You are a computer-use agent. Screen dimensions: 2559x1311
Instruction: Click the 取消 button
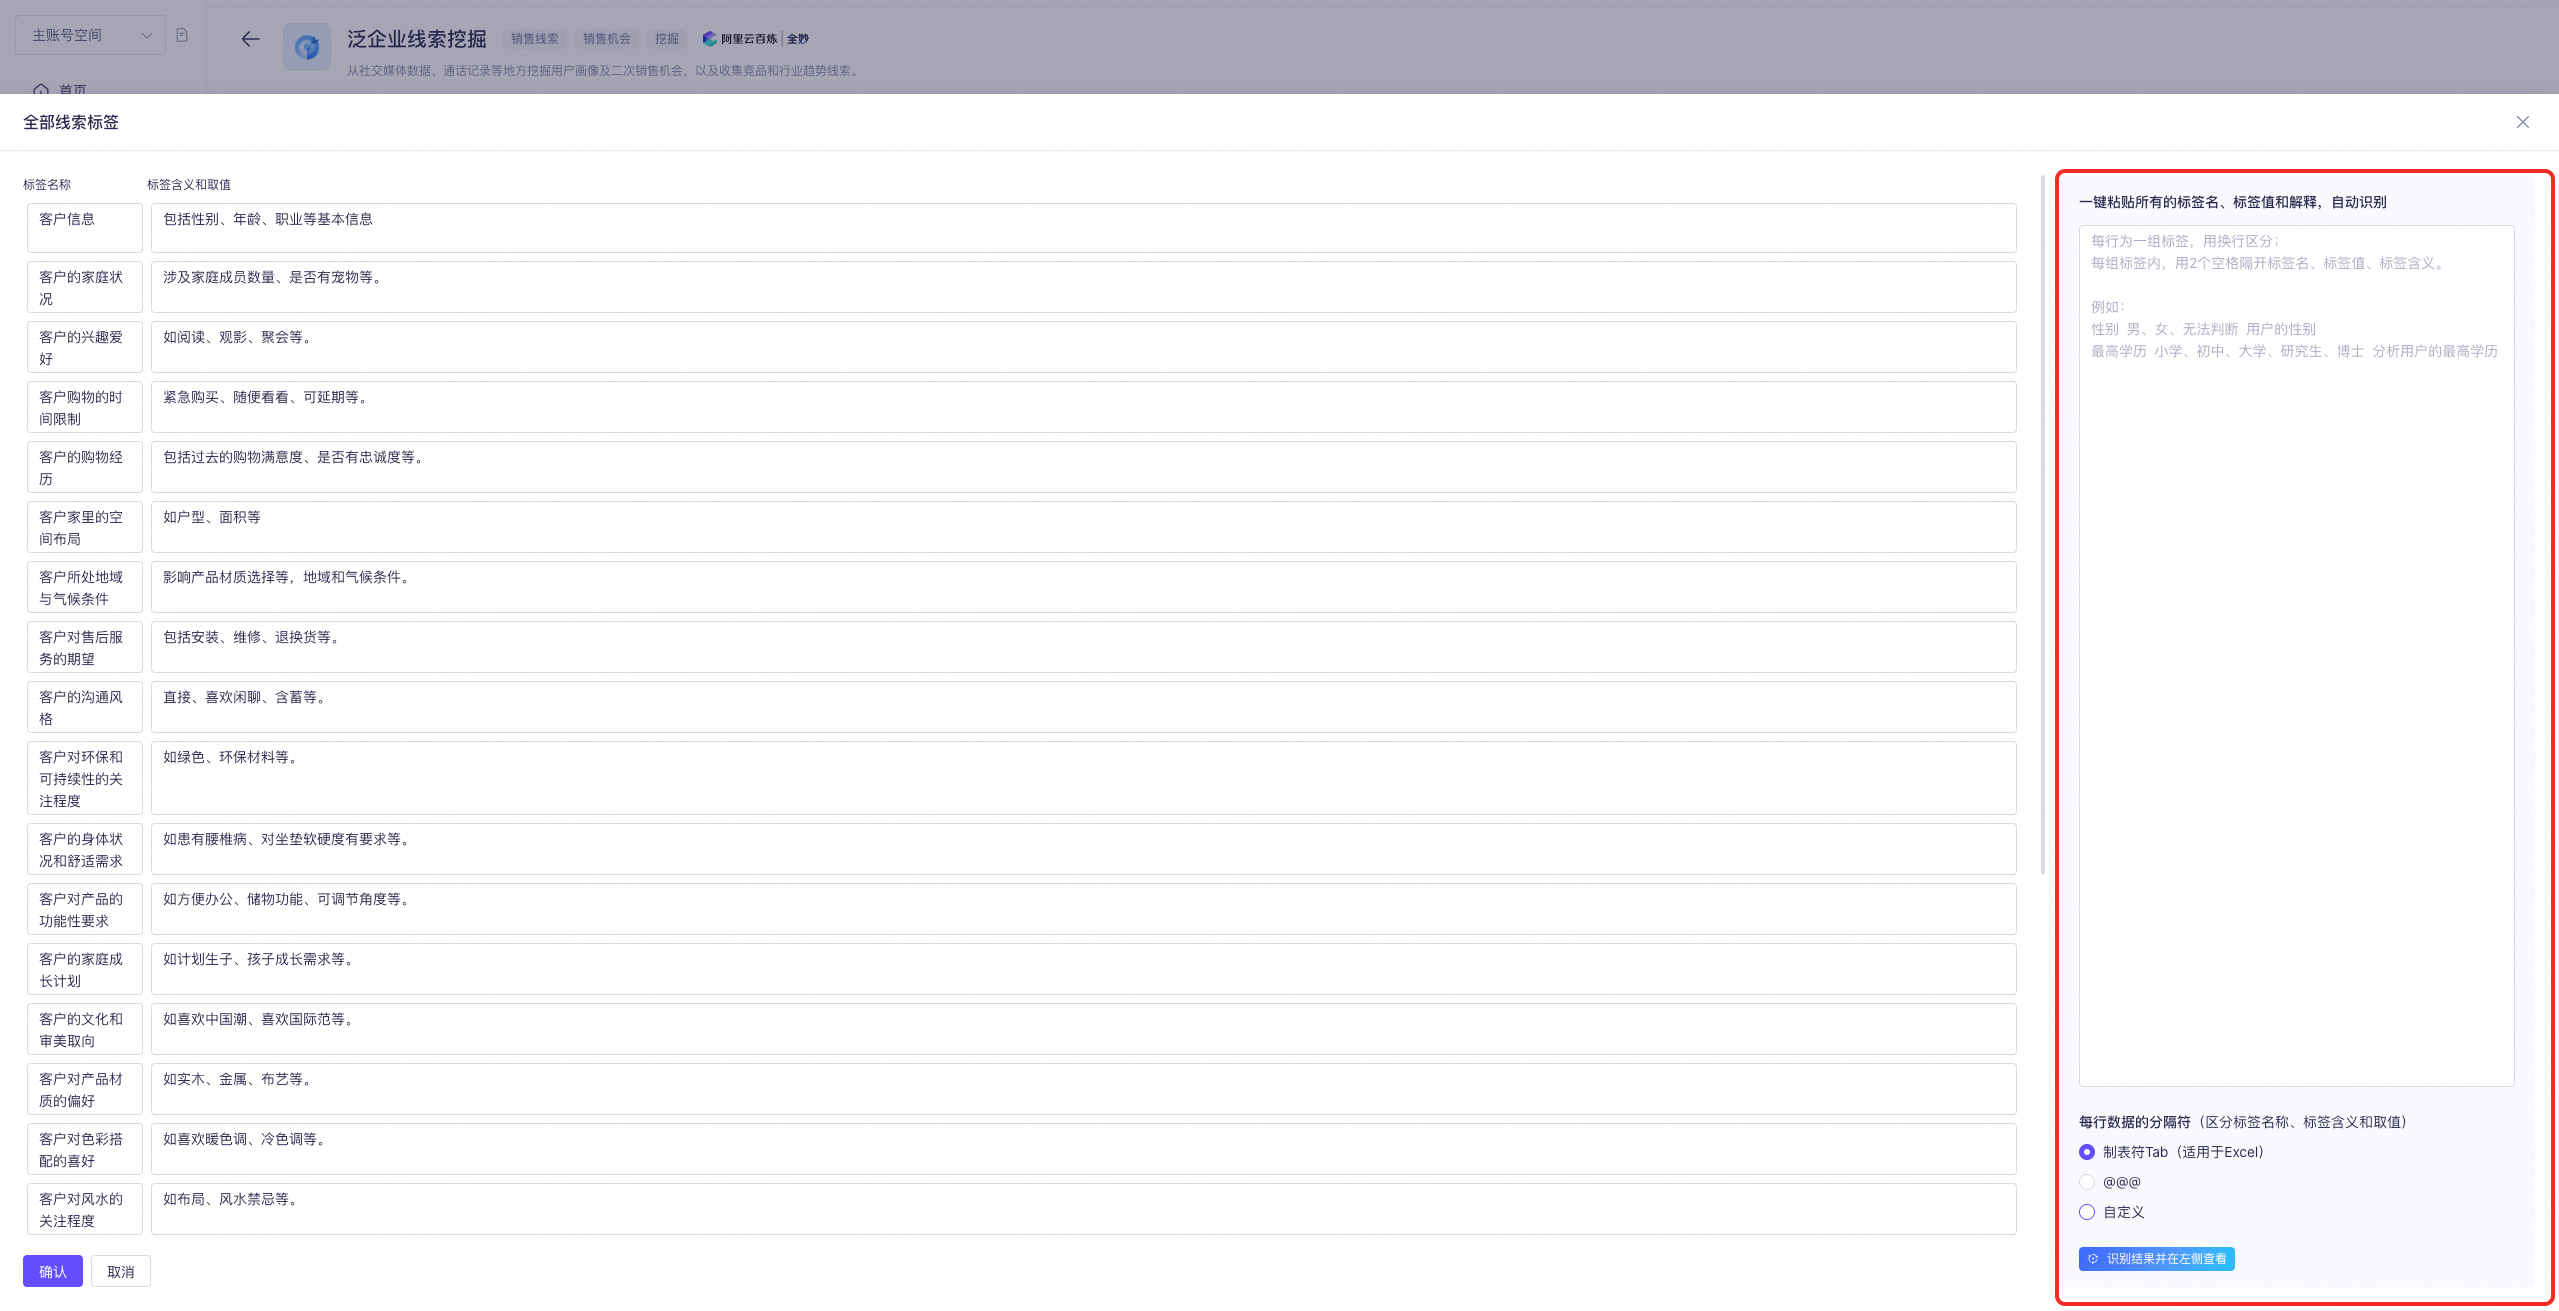pos(120,1271)
